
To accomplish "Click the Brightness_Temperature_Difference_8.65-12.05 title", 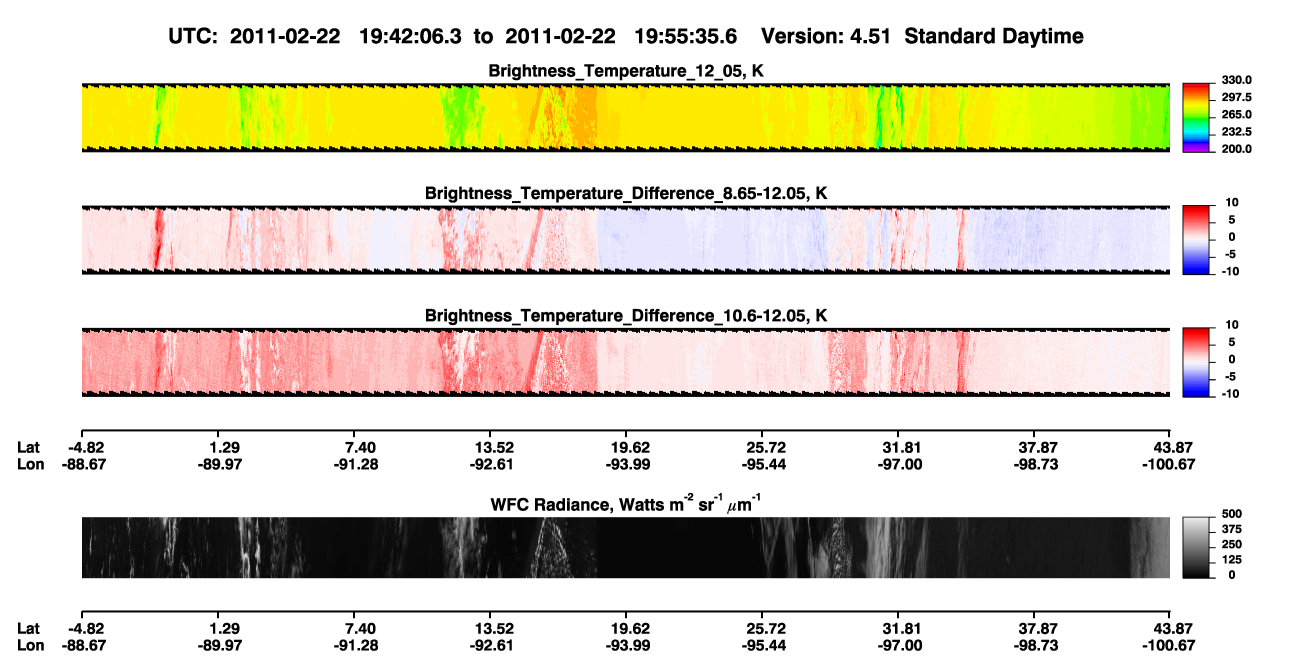I will click(626, 193).
